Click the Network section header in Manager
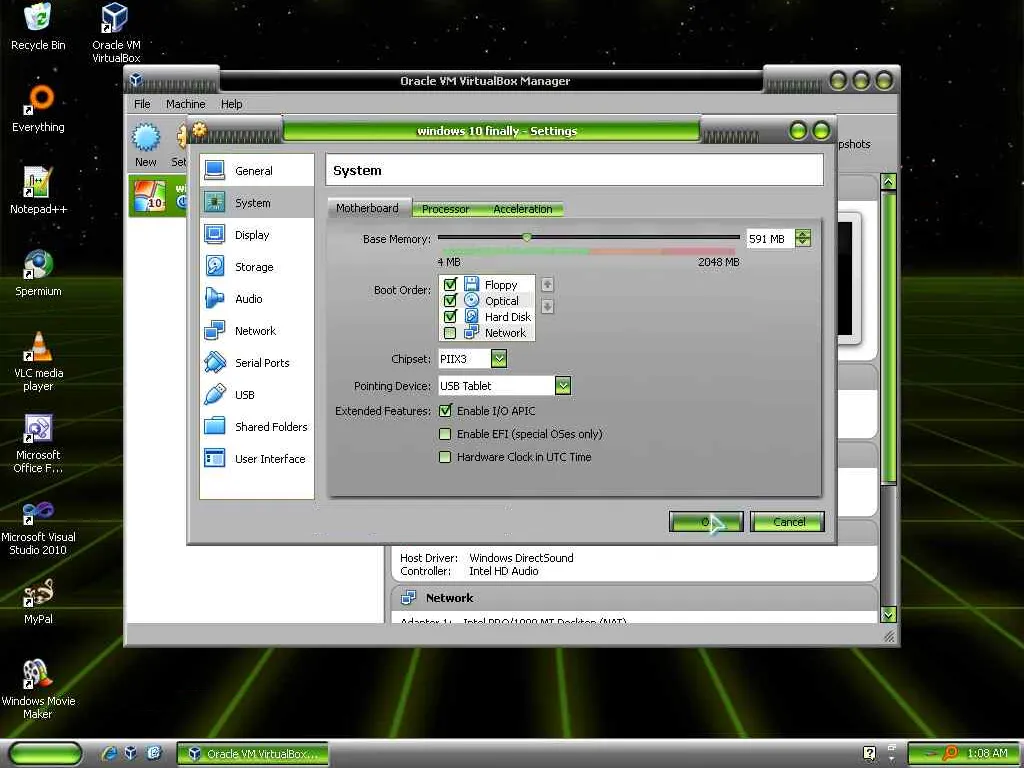This screenshot has width=1024, height=768. (635, 598)
